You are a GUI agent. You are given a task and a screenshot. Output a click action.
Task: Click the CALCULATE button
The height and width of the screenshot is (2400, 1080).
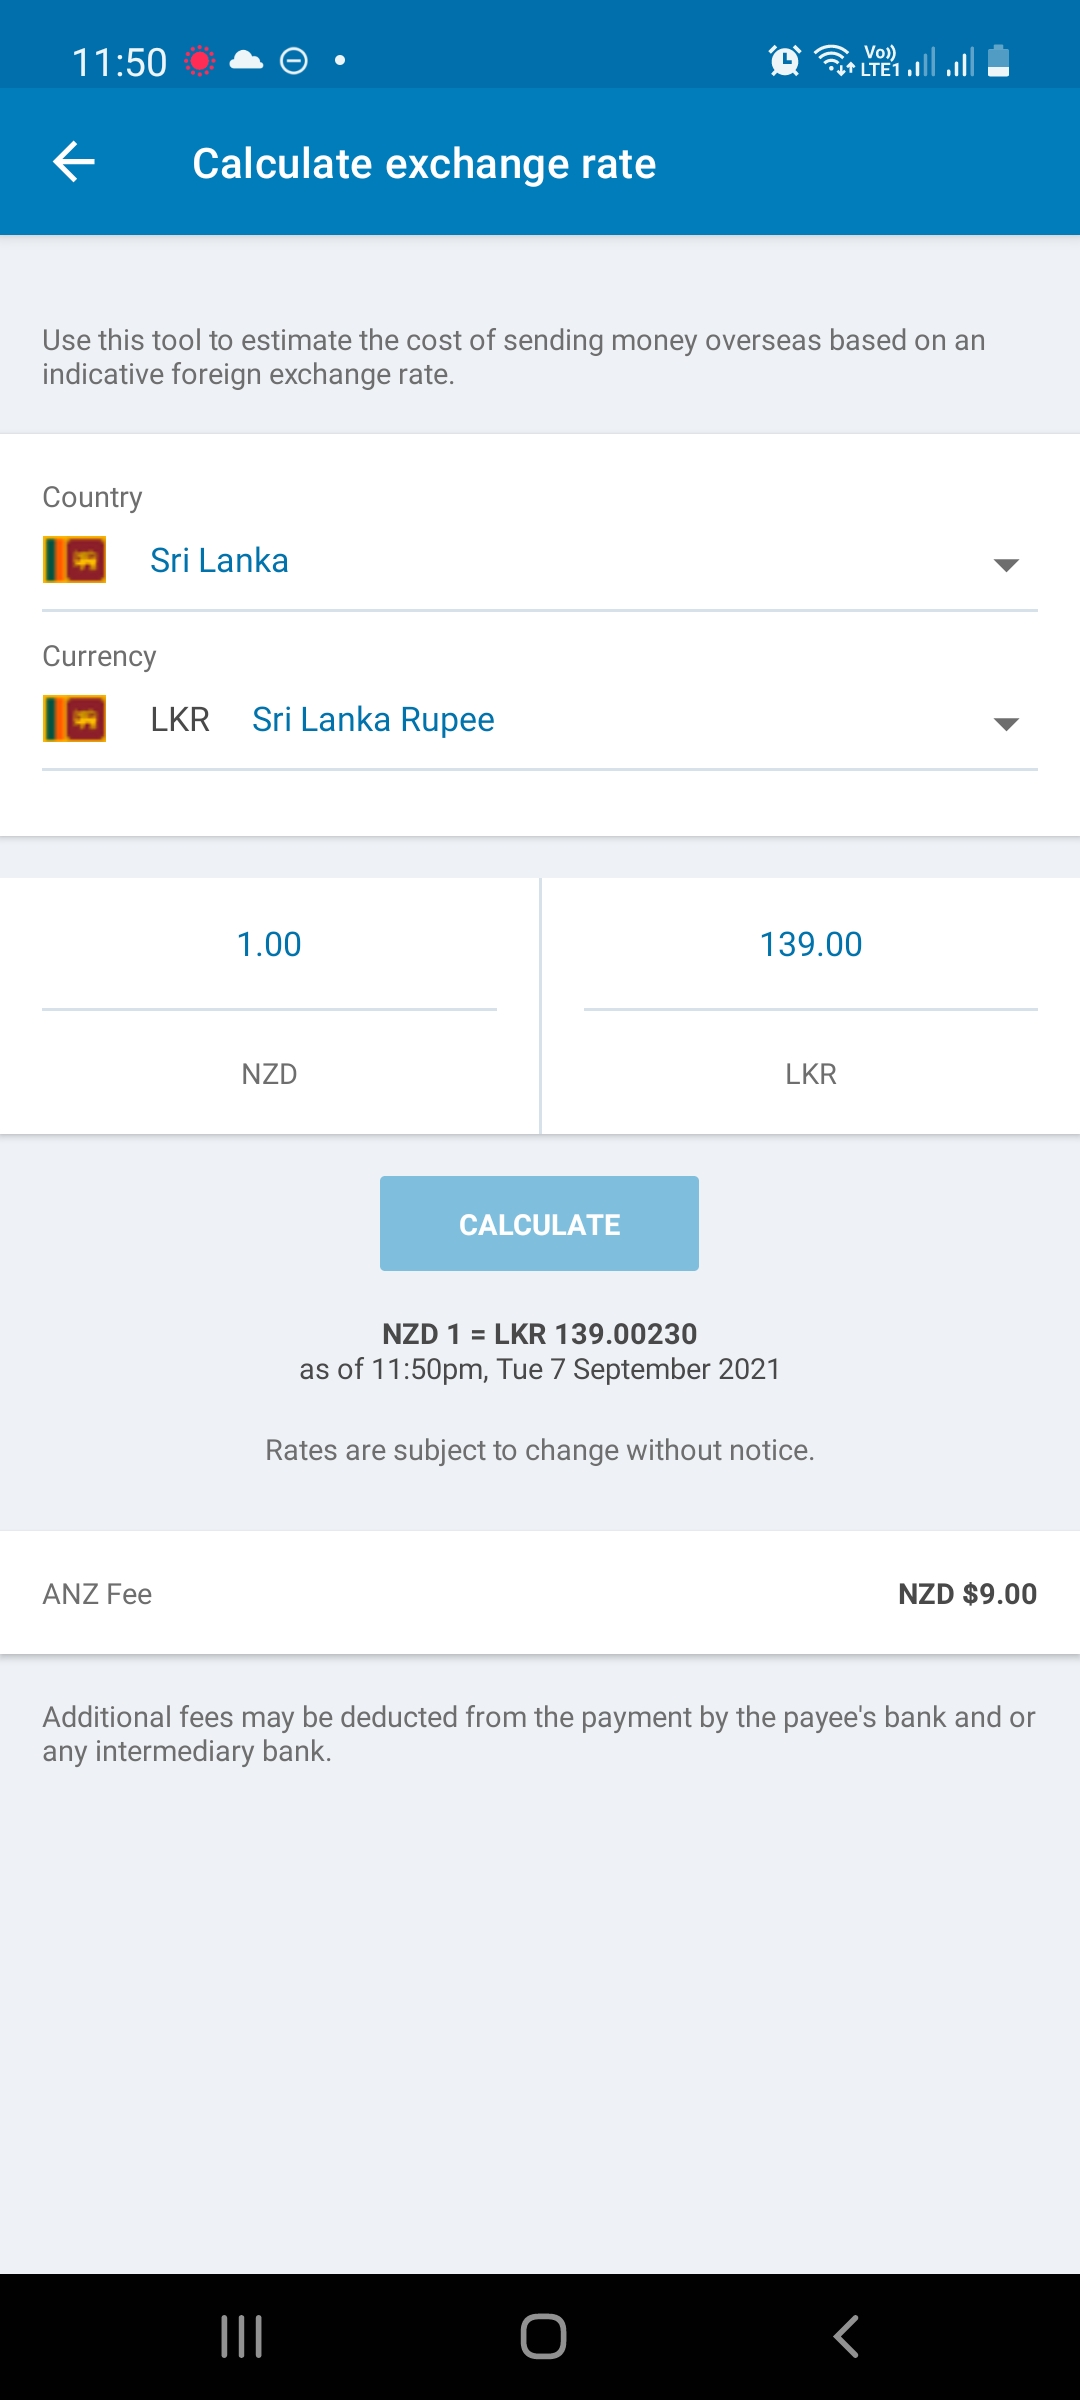[539, 1224]
